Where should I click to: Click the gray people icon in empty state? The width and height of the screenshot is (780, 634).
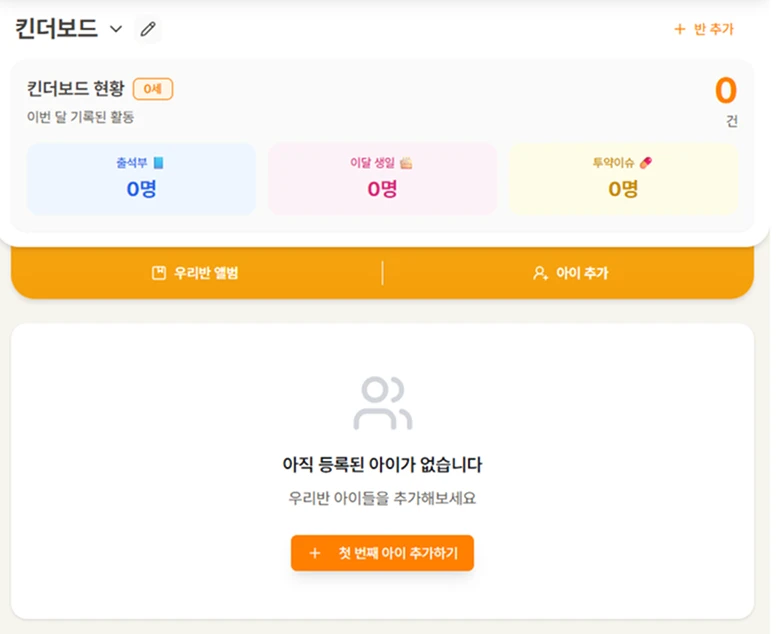click(x=382, y=403)
